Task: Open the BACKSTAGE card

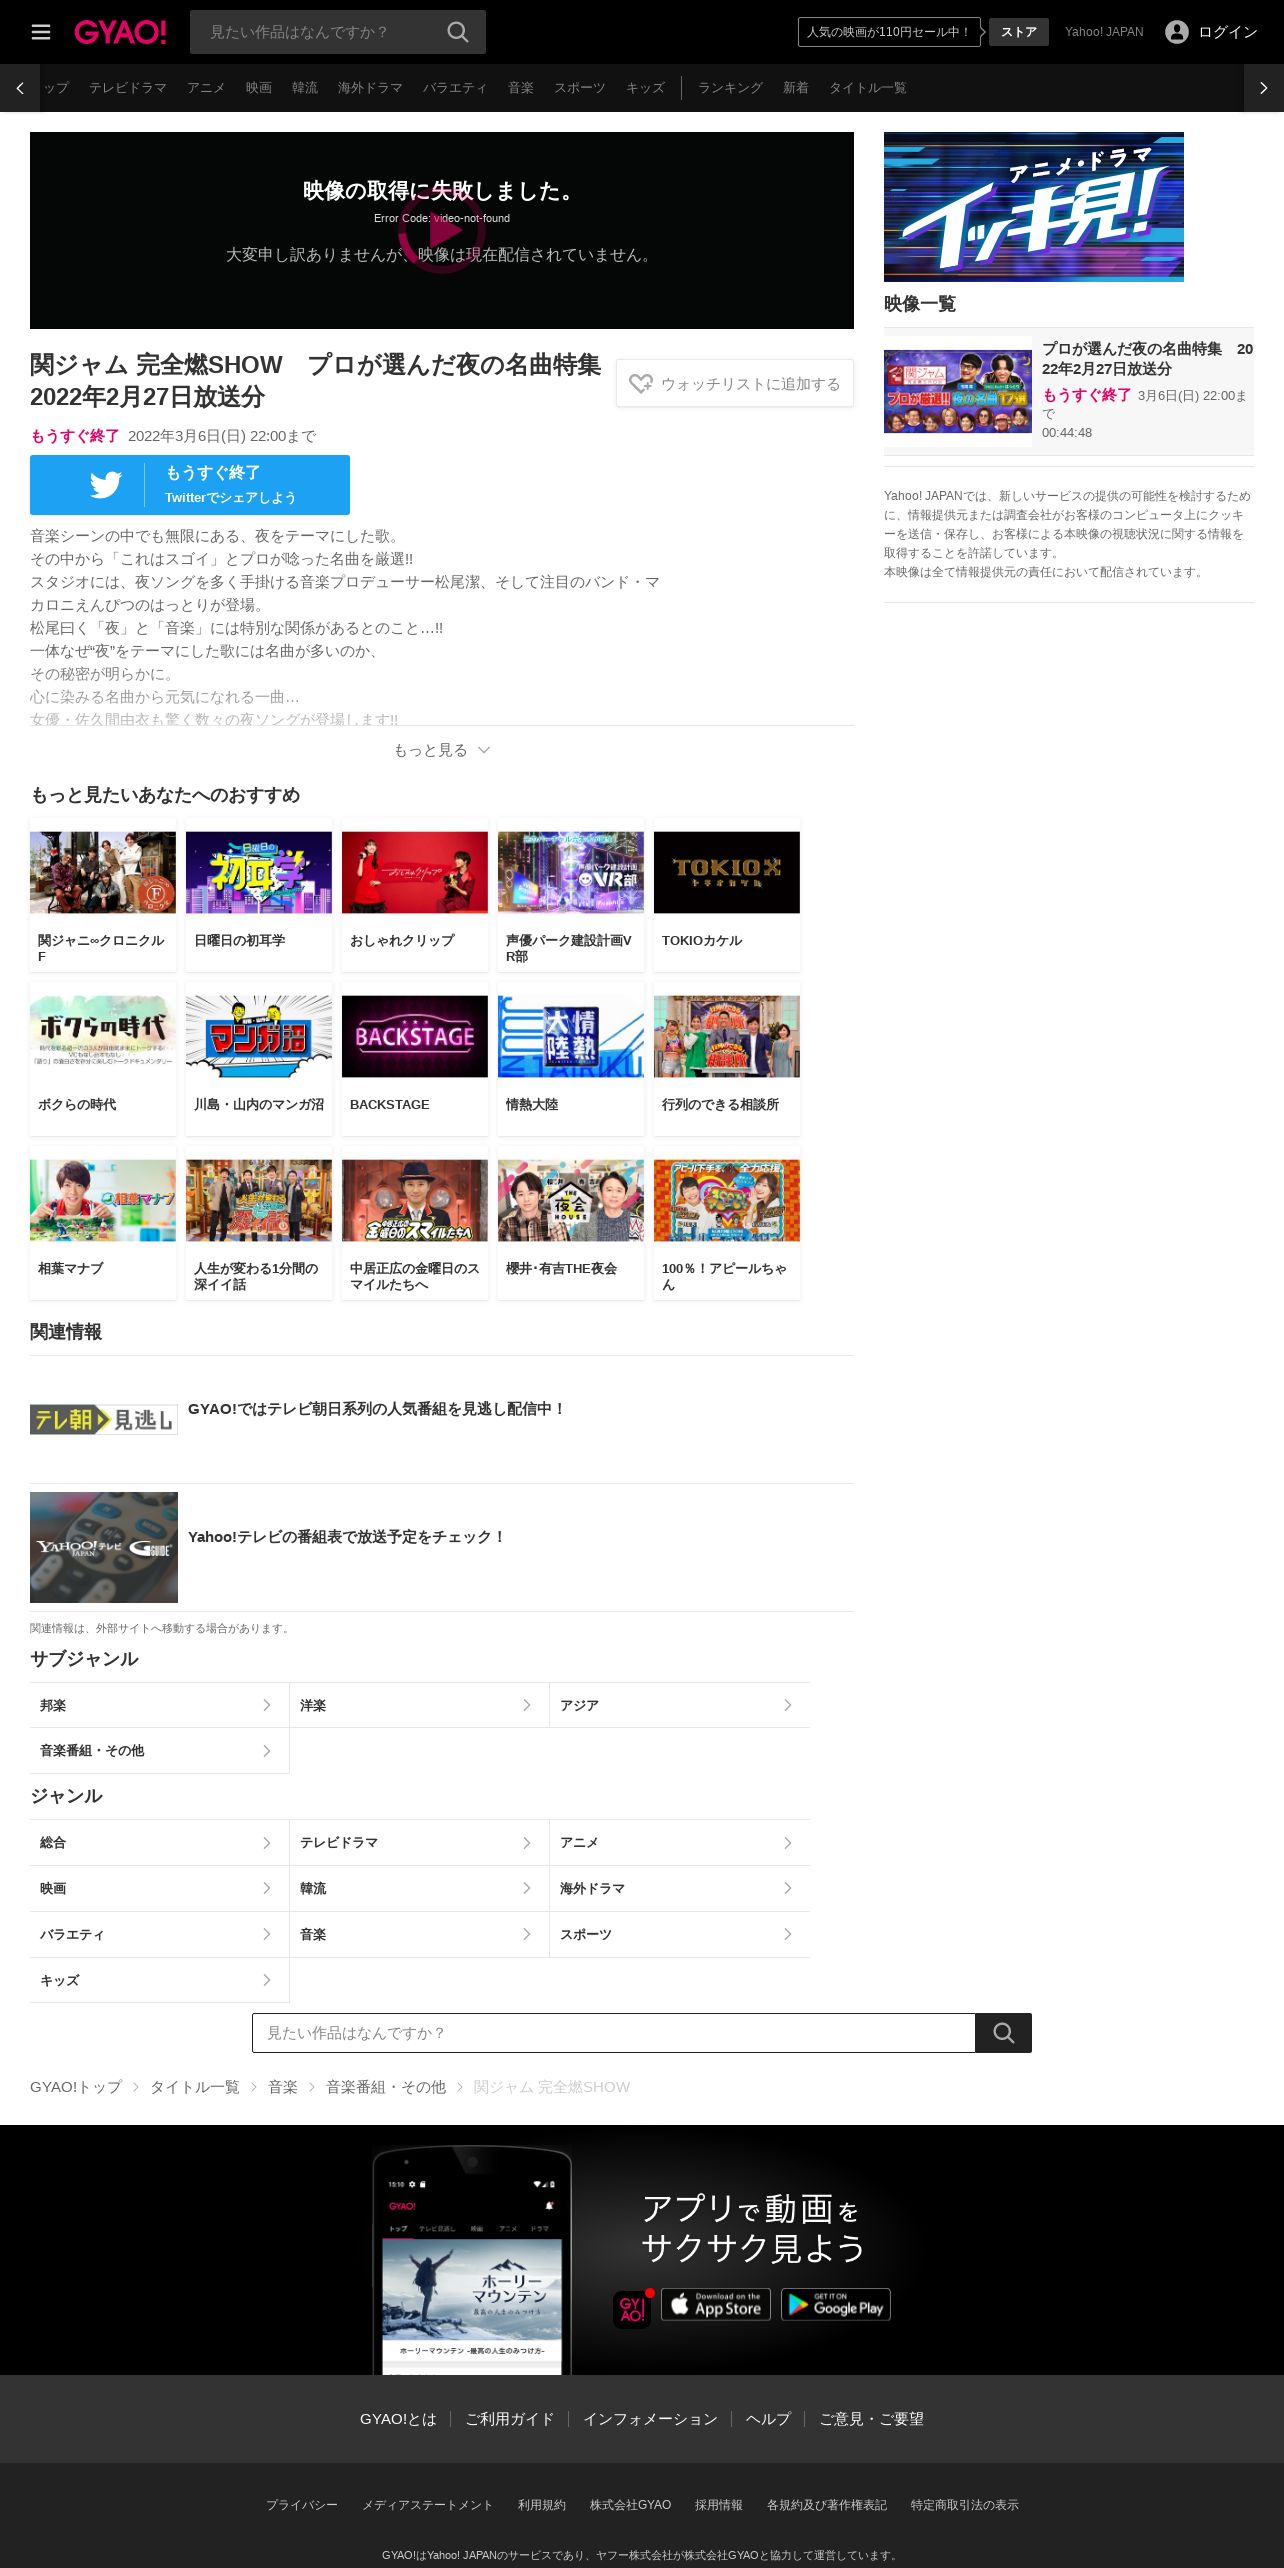Action: coord(415,1059)
